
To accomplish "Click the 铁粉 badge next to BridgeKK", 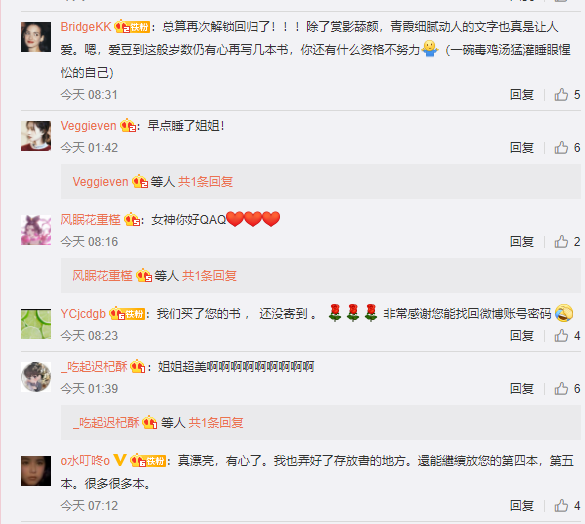I will tap(132, 27).
